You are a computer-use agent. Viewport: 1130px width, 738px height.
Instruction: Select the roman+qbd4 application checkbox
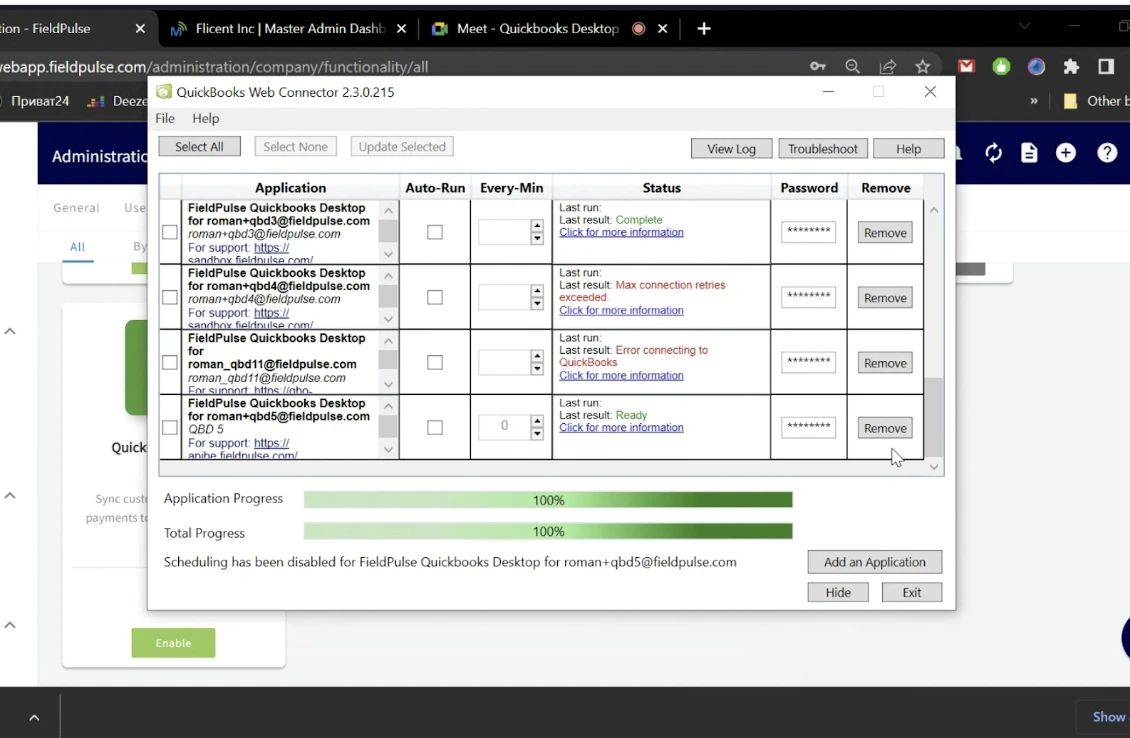(x=169, y=297)
